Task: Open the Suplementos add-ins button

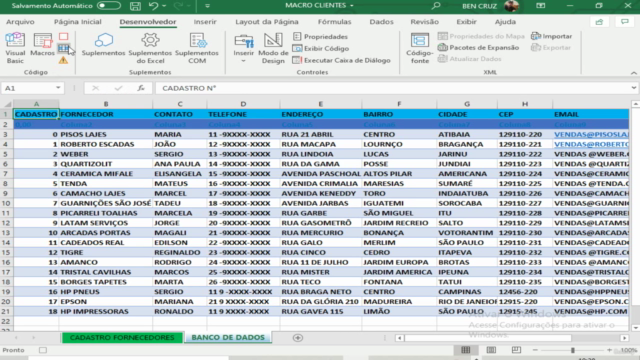Action: [x=103, y=45]
